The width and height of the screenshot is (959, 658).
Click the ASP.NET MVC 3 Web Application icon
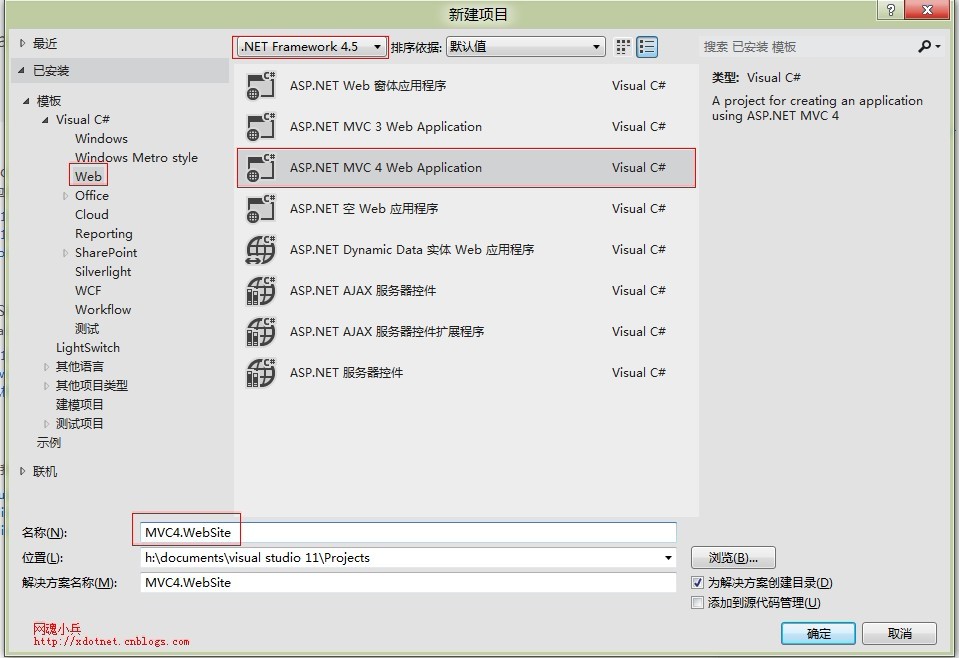pyautogui.click(x=261, y=127)
